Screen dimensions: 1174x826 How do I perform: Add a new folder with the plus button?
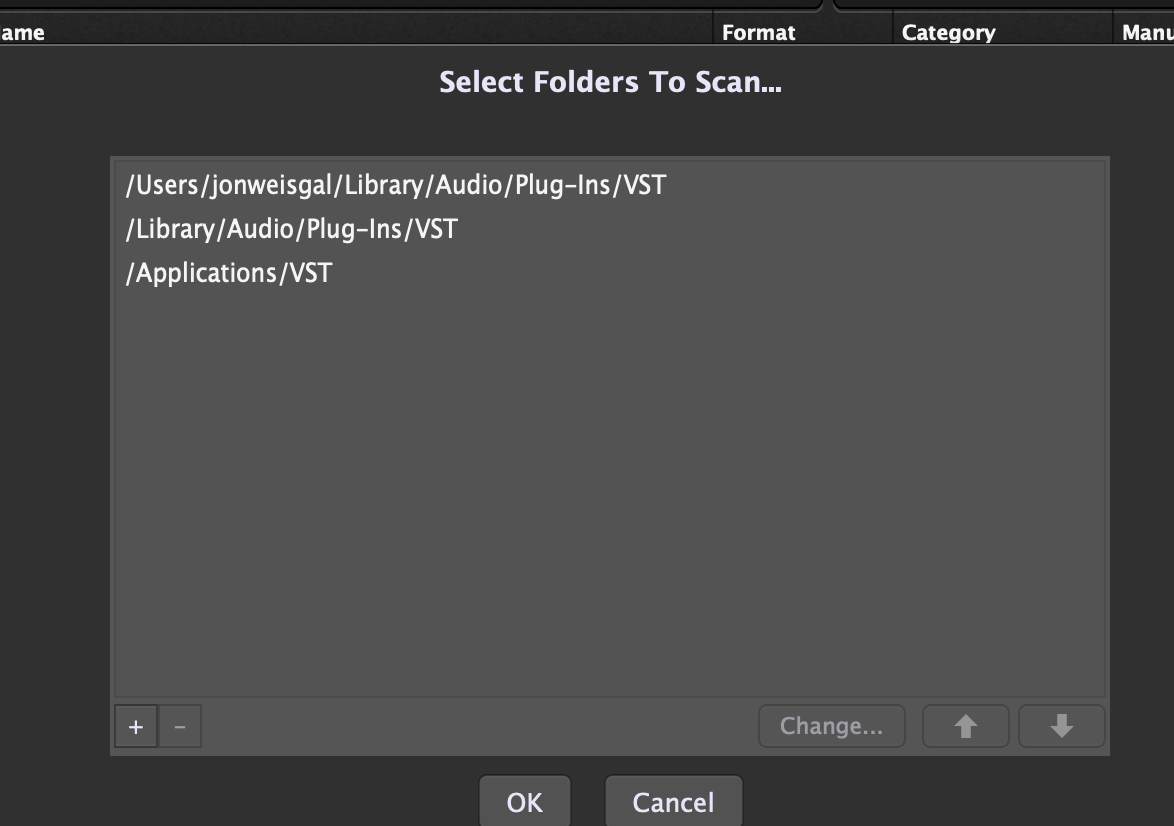point(136,726)
